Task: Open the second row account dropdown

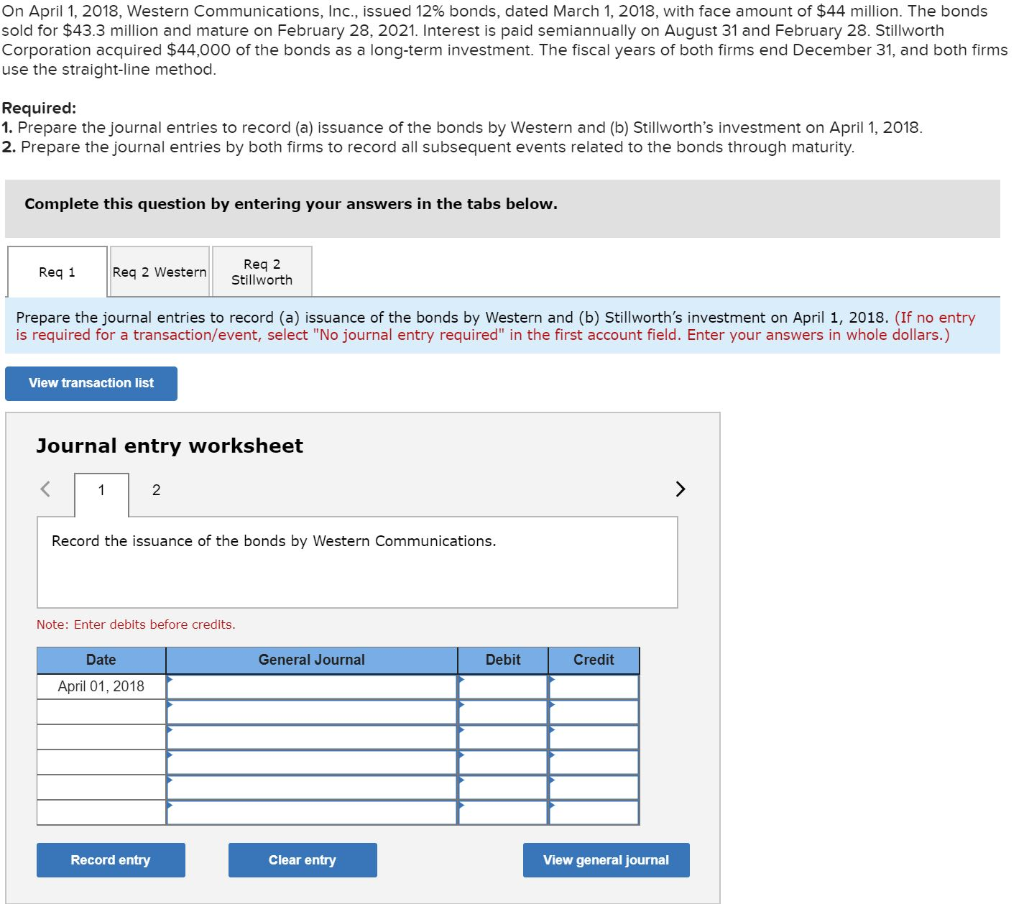Action: click(x=310, y=710)
